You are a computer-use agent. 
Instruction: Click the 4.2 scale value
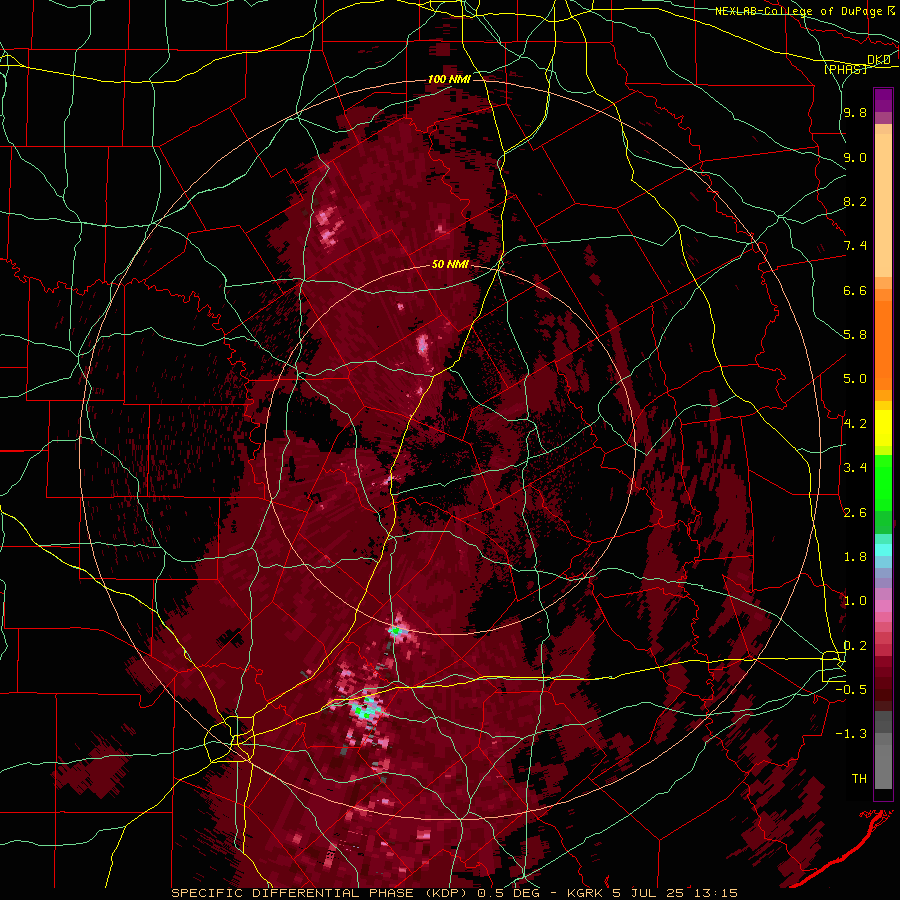855,424
